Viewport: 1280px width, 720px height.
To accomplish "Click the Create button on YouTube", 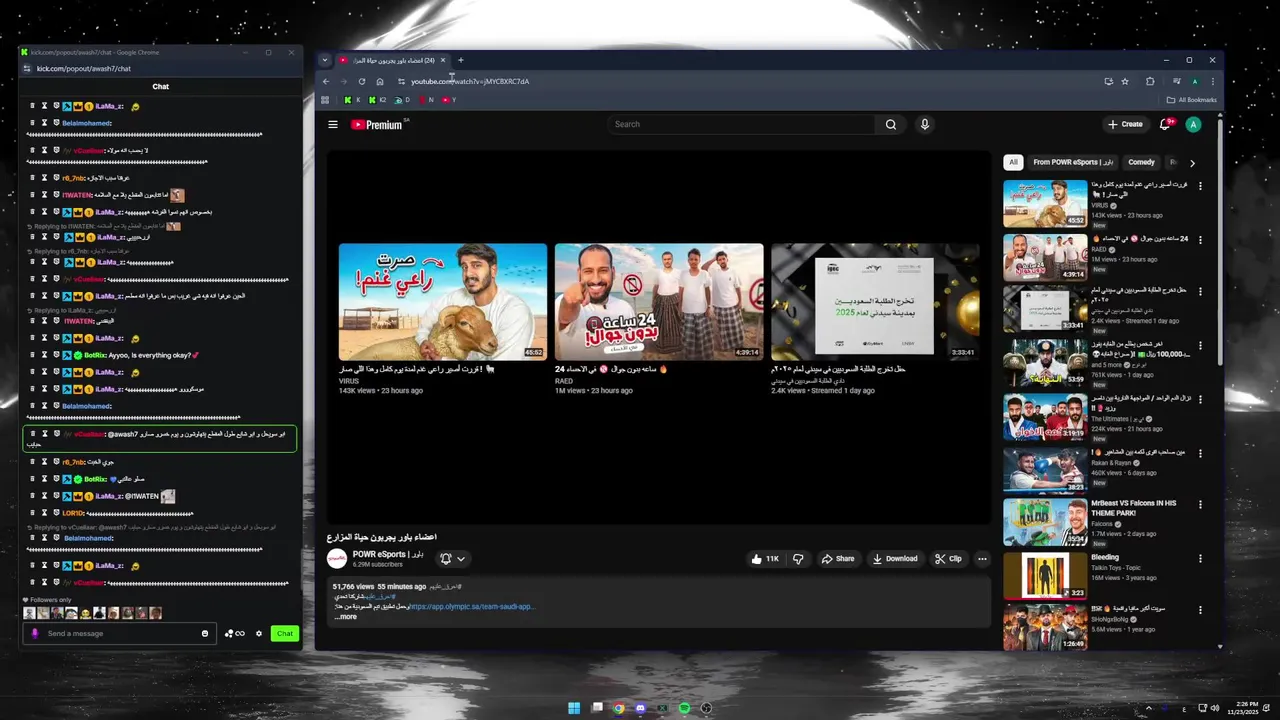I will click(x=1125, y=125).
